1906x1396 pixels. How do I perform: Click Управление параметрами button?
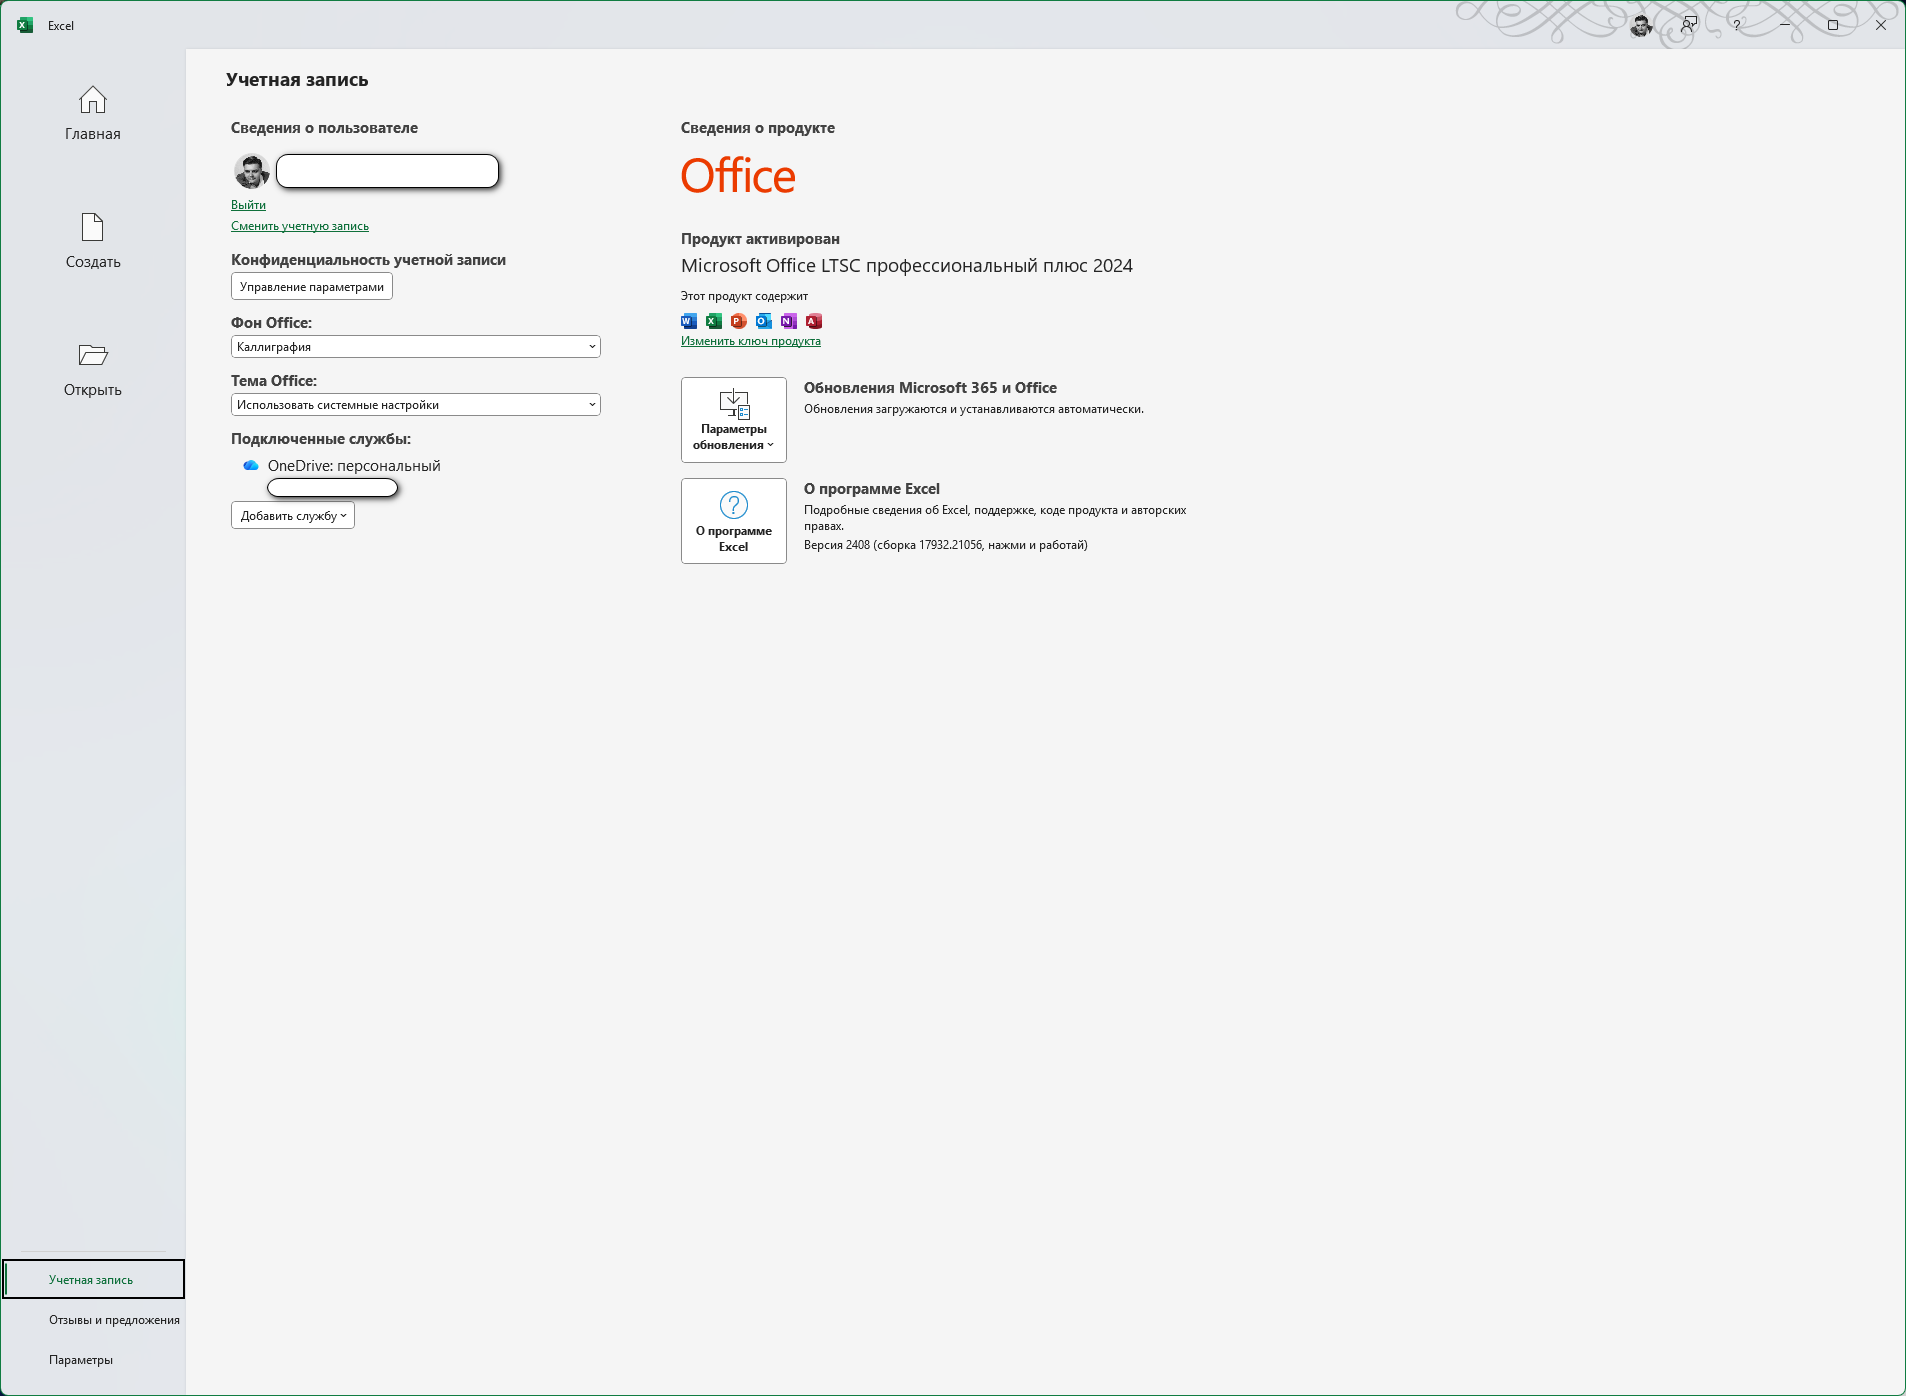tap(312, 287)
